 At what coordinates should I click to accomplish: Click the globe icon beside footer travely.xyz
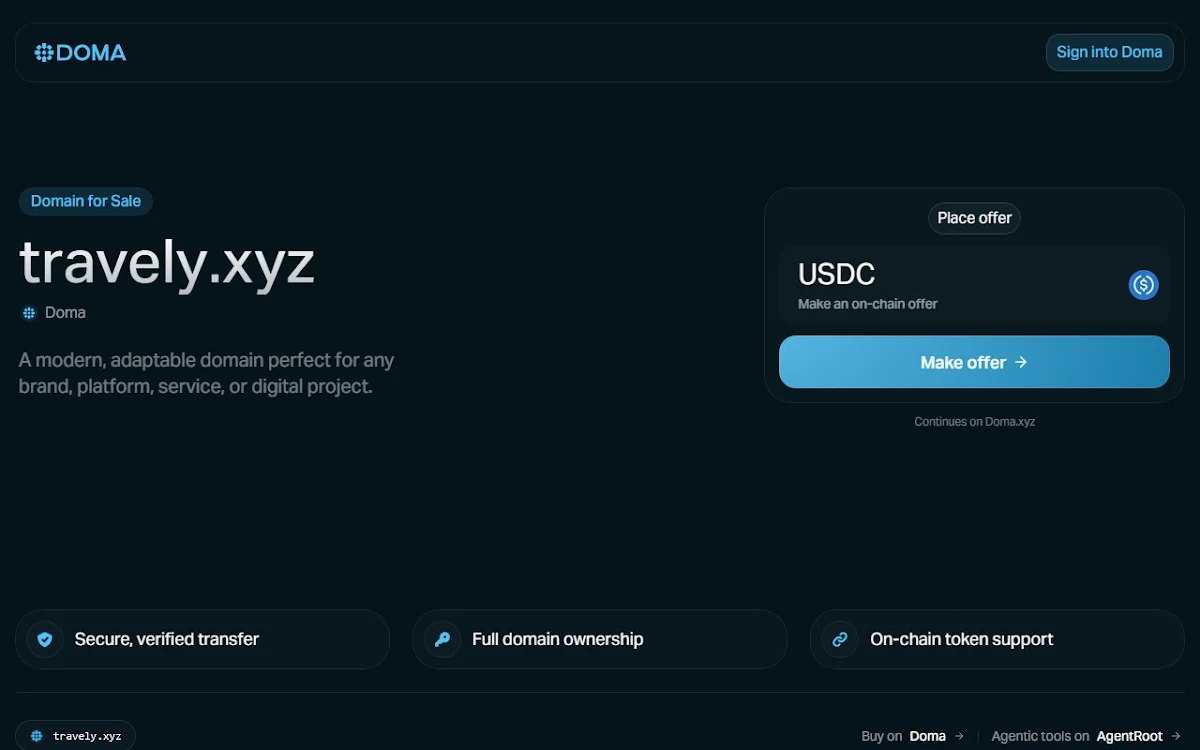[37, 736]
